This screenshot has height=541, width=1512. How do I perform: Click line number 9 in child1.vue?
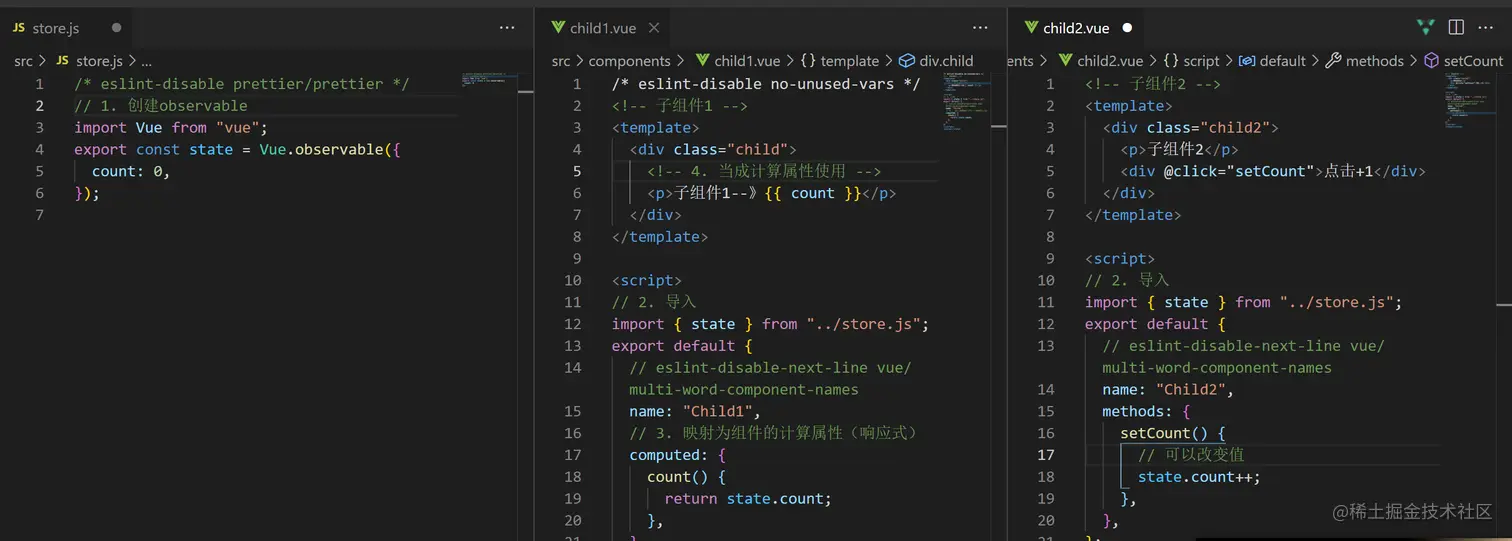576,258
